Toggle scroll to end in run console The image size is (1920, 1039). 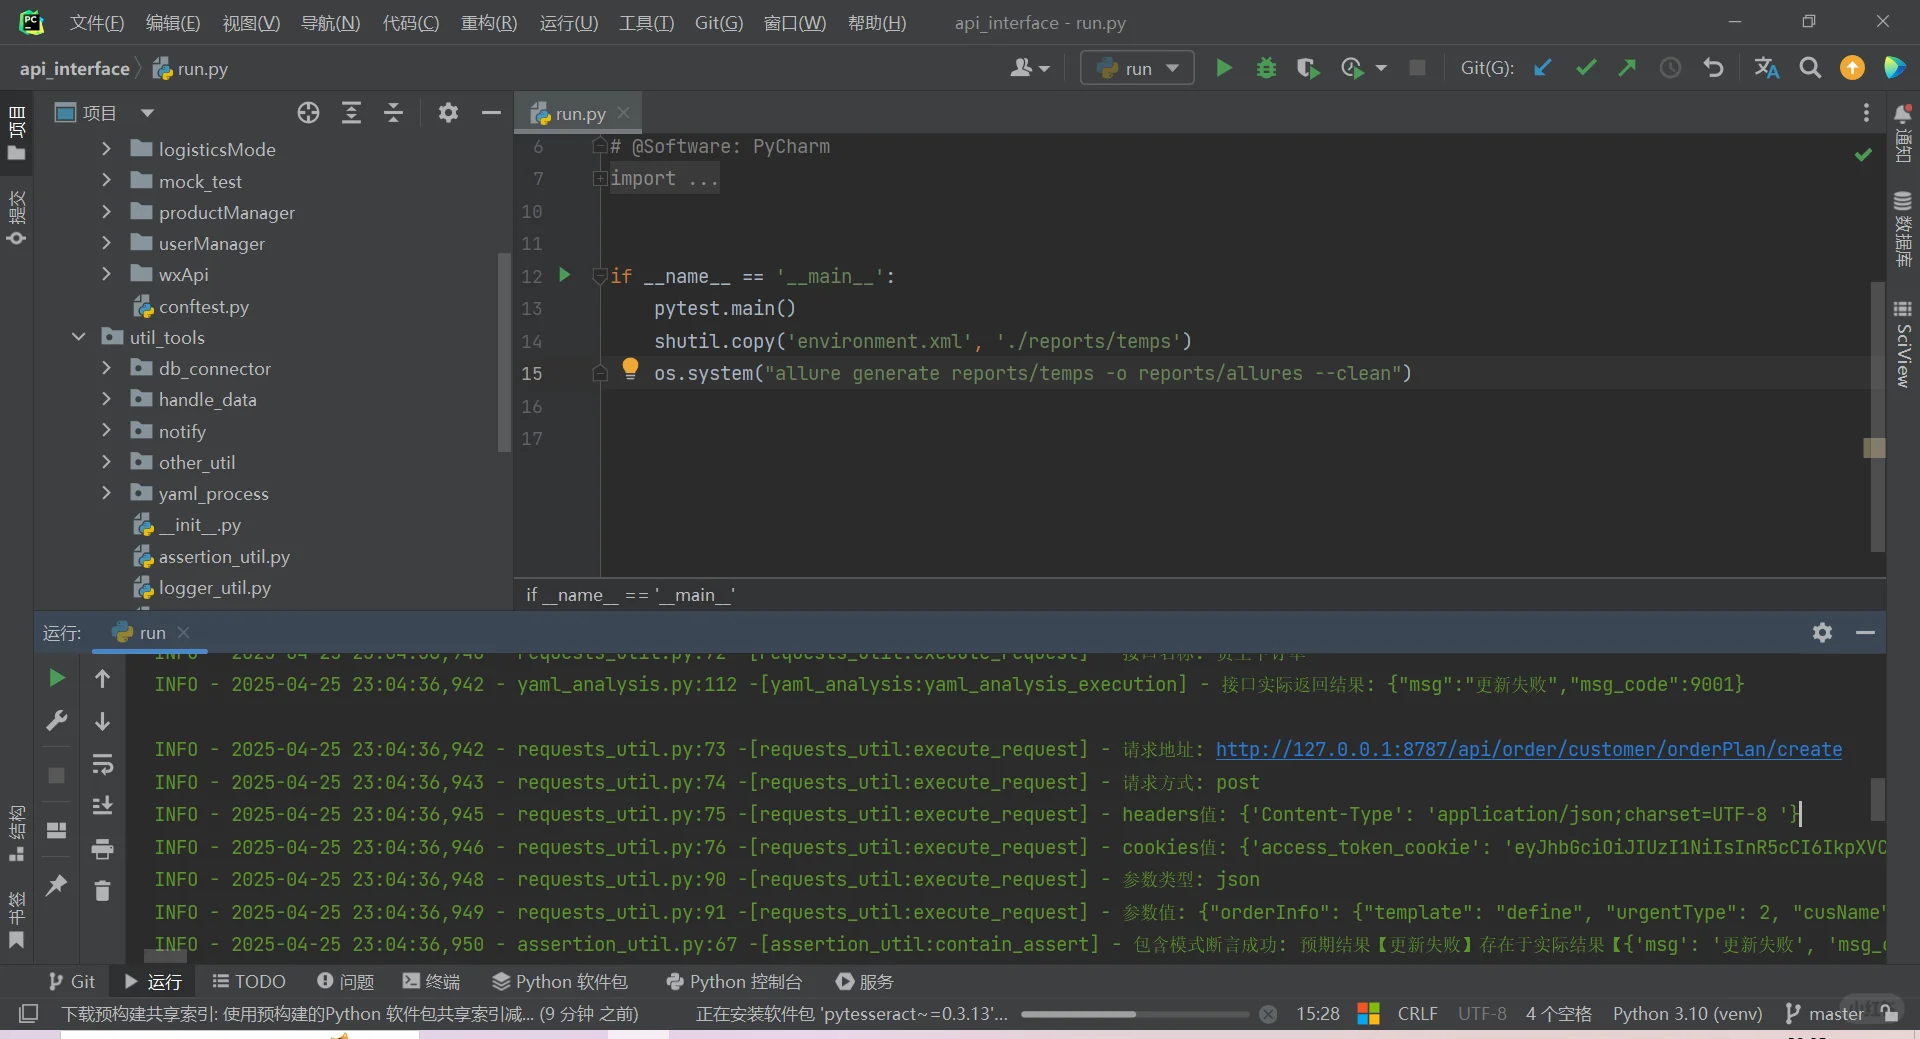pyautogui.click(x=102, y=806)
